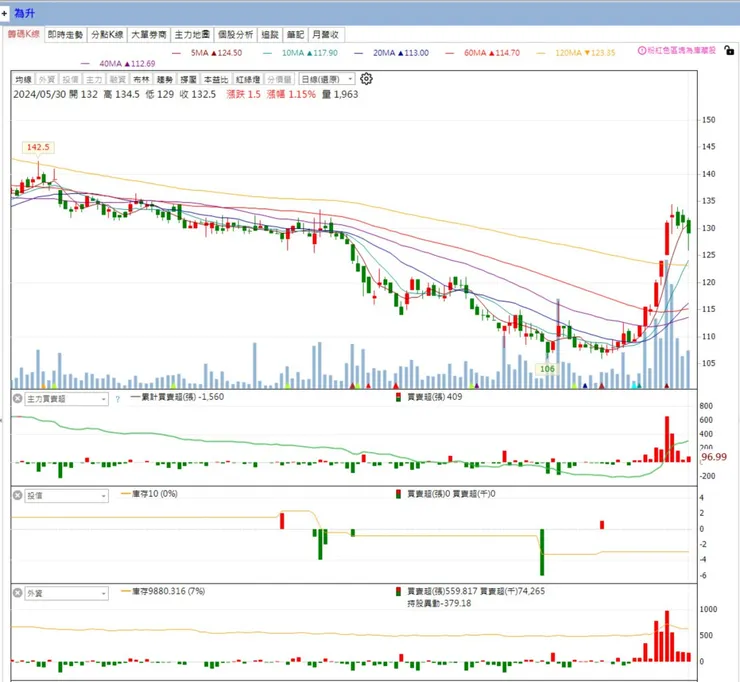This screenshot has height=682, width=740.
Task: Toggle the 趨勢 overlay button
Action: [x=165, y=79]
